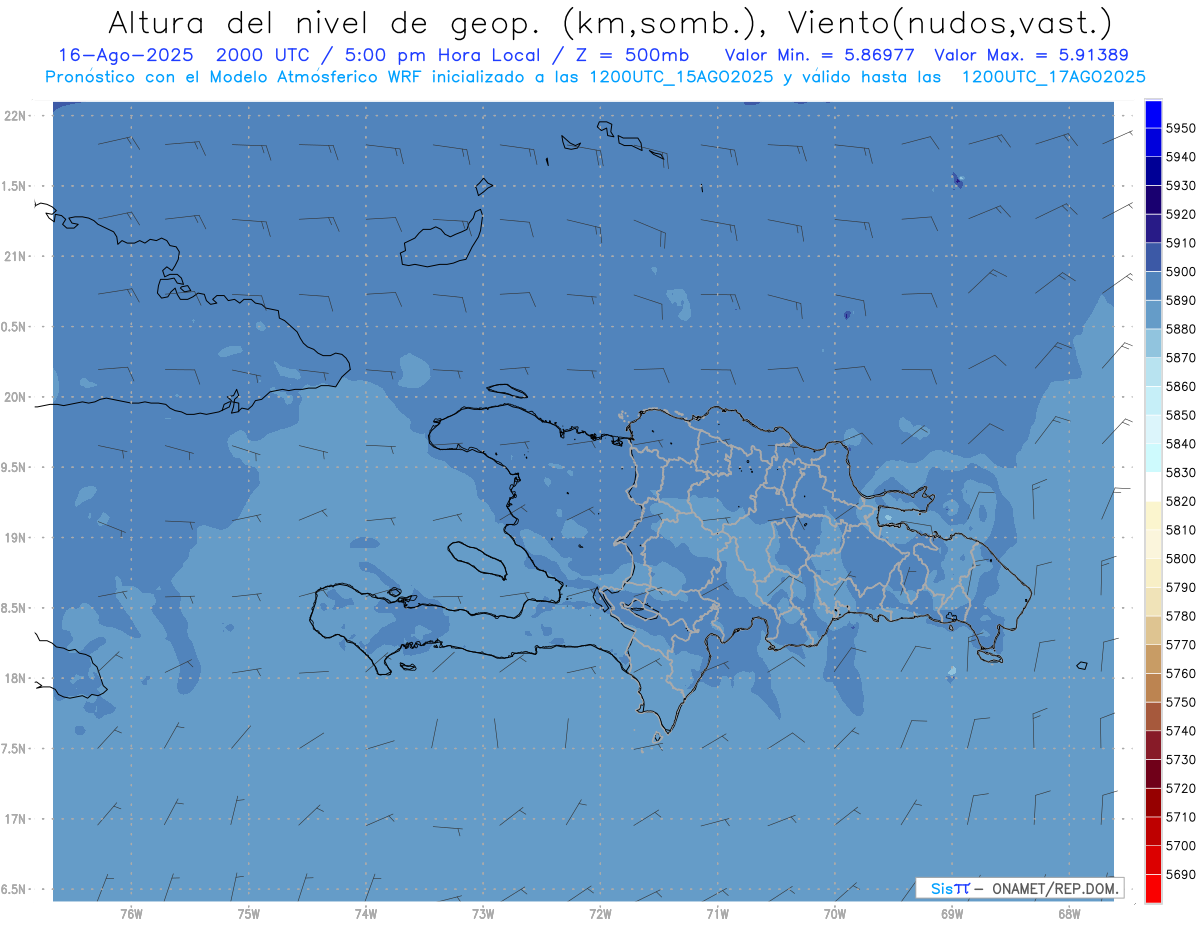Viewport: 1200px width, 927px height.
Task: Click the 72W longitude axis label
Action: point(600,914)
